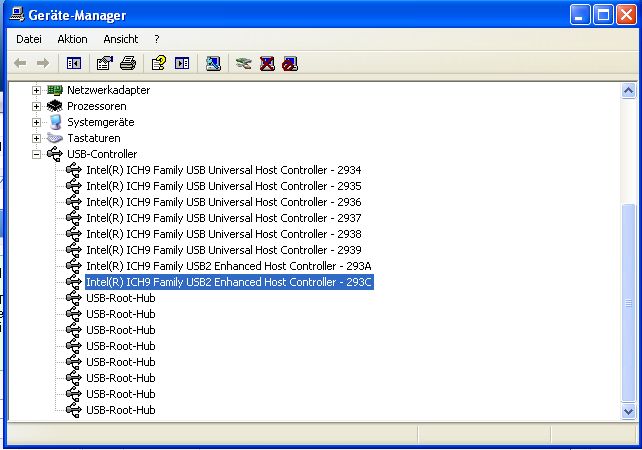Click the scrollbar down arrow
Image resolution: width=642 pixels, height=450 pixels.
tap(628, 411)
